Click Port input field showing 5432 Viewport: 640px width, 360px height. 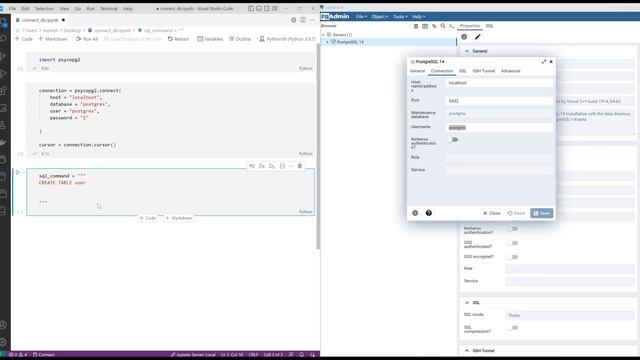pos(499,101)
